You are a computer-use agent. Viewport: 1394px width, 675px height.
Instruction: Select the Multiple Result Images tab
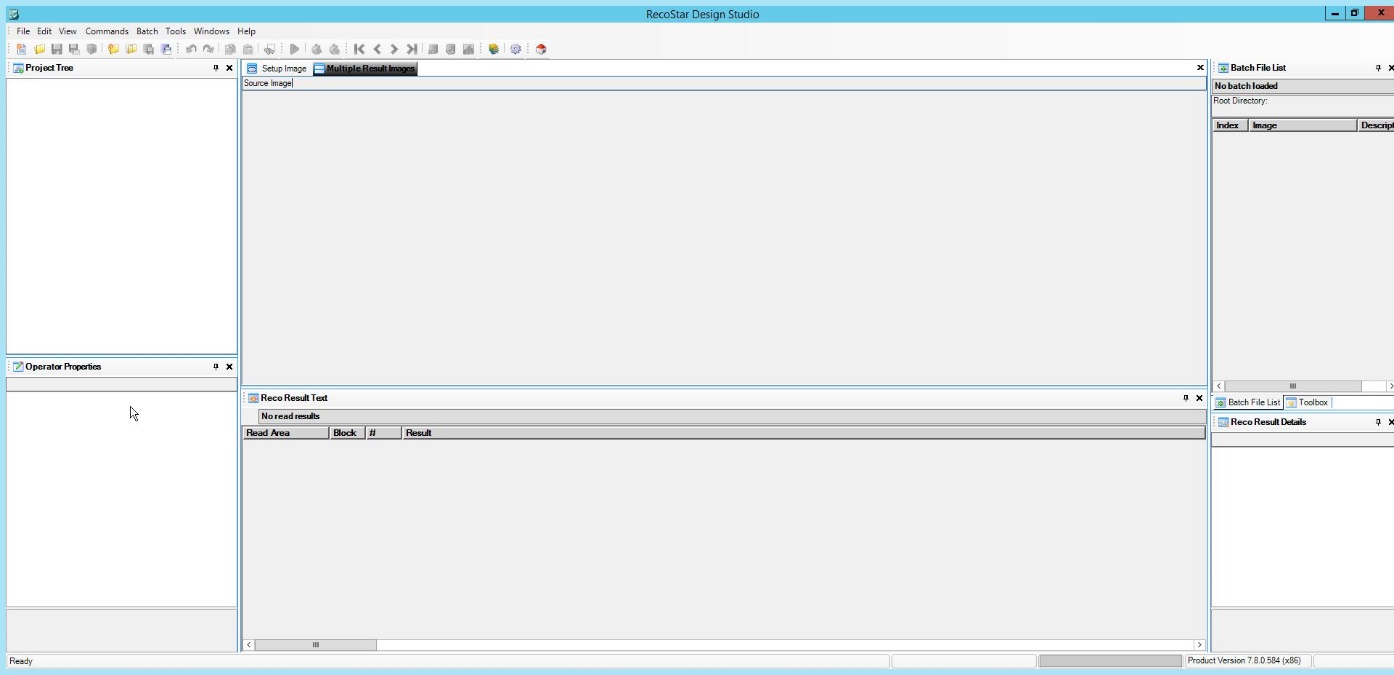(364, 69)
